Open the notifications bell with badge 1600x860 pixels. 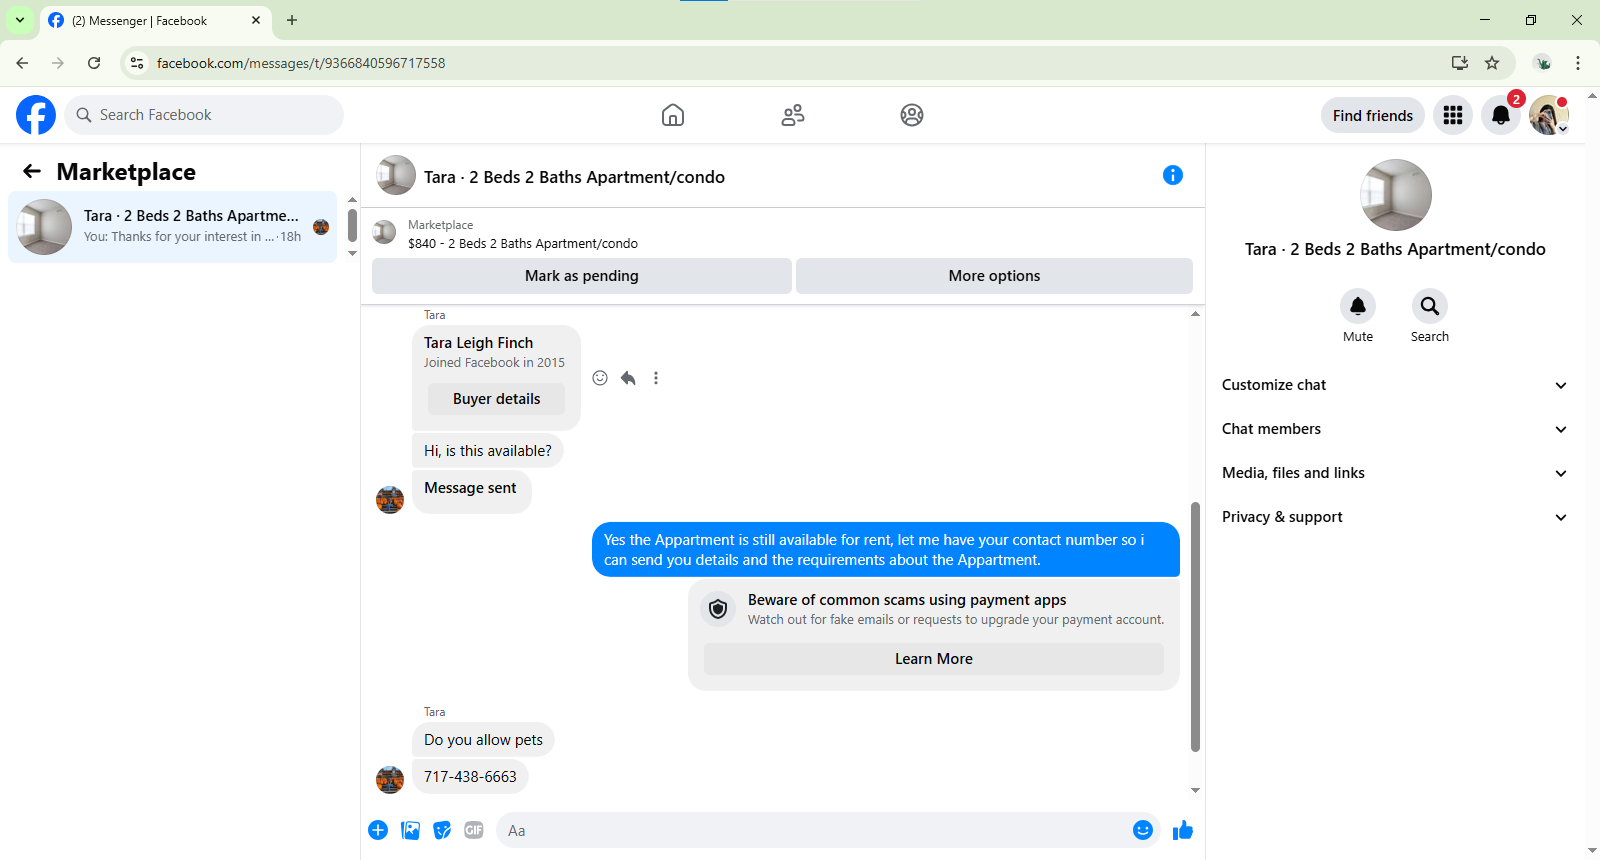(x=1501, y=116)
